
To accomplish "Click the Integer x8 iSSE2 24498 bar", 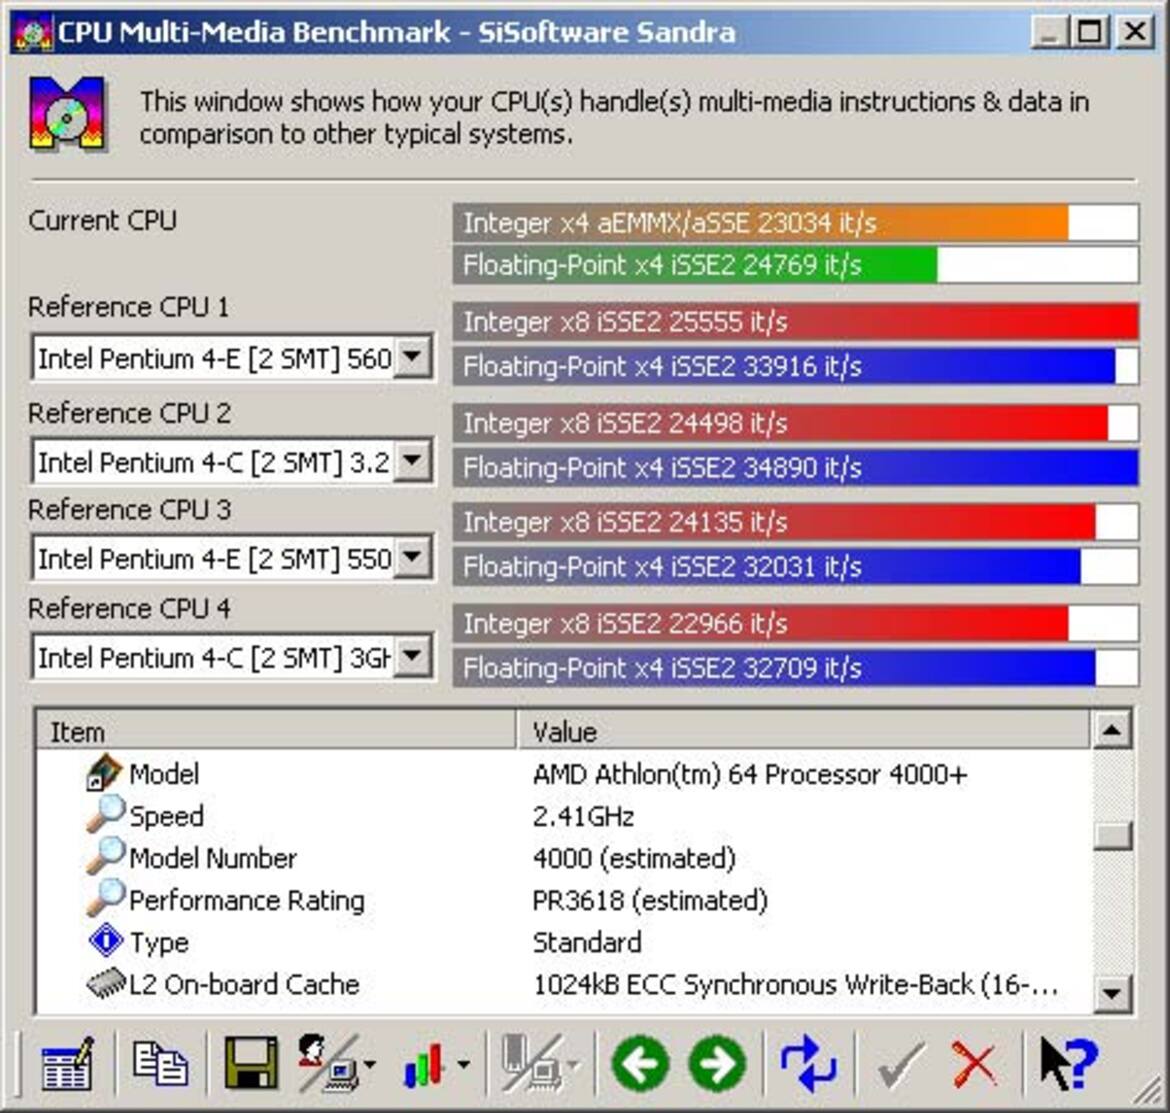I will click(795, 423).
